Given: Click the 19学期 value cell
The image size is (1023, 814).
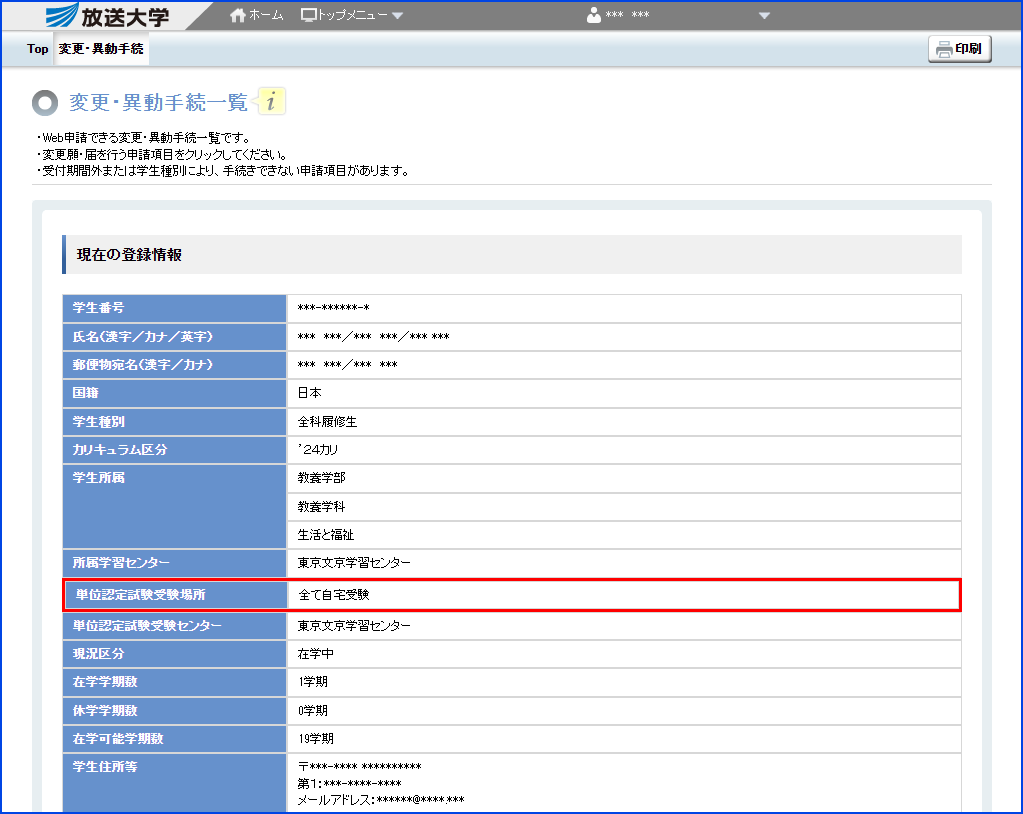Looking at the screenshot, I should point(316,739).
